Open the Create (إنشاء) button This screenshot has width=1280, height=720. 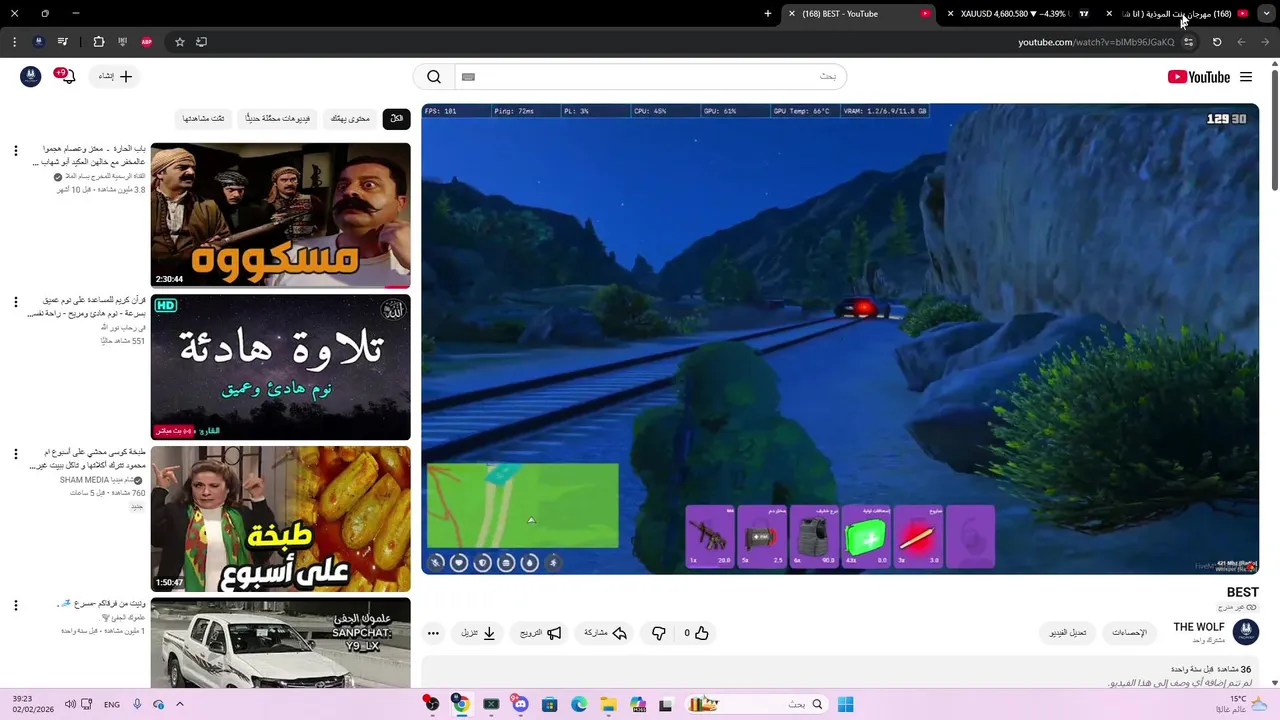point(114,76)
